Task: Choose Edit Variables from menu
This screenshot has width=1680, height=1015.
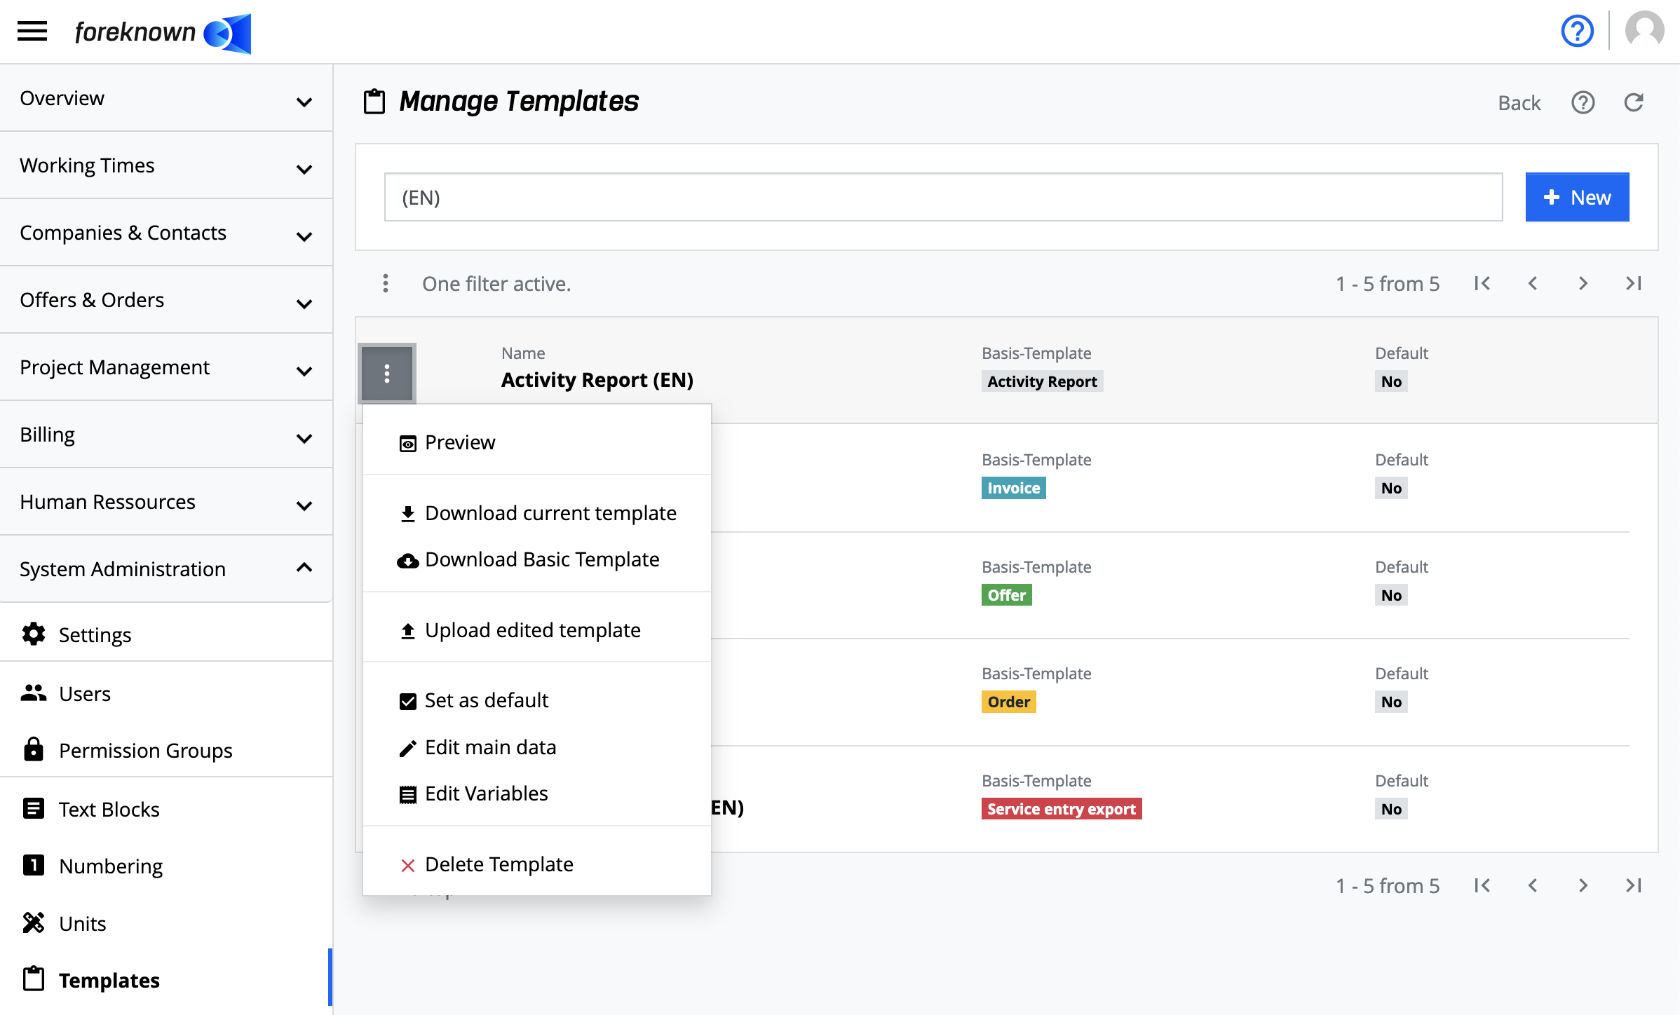Action: point(486,794)
